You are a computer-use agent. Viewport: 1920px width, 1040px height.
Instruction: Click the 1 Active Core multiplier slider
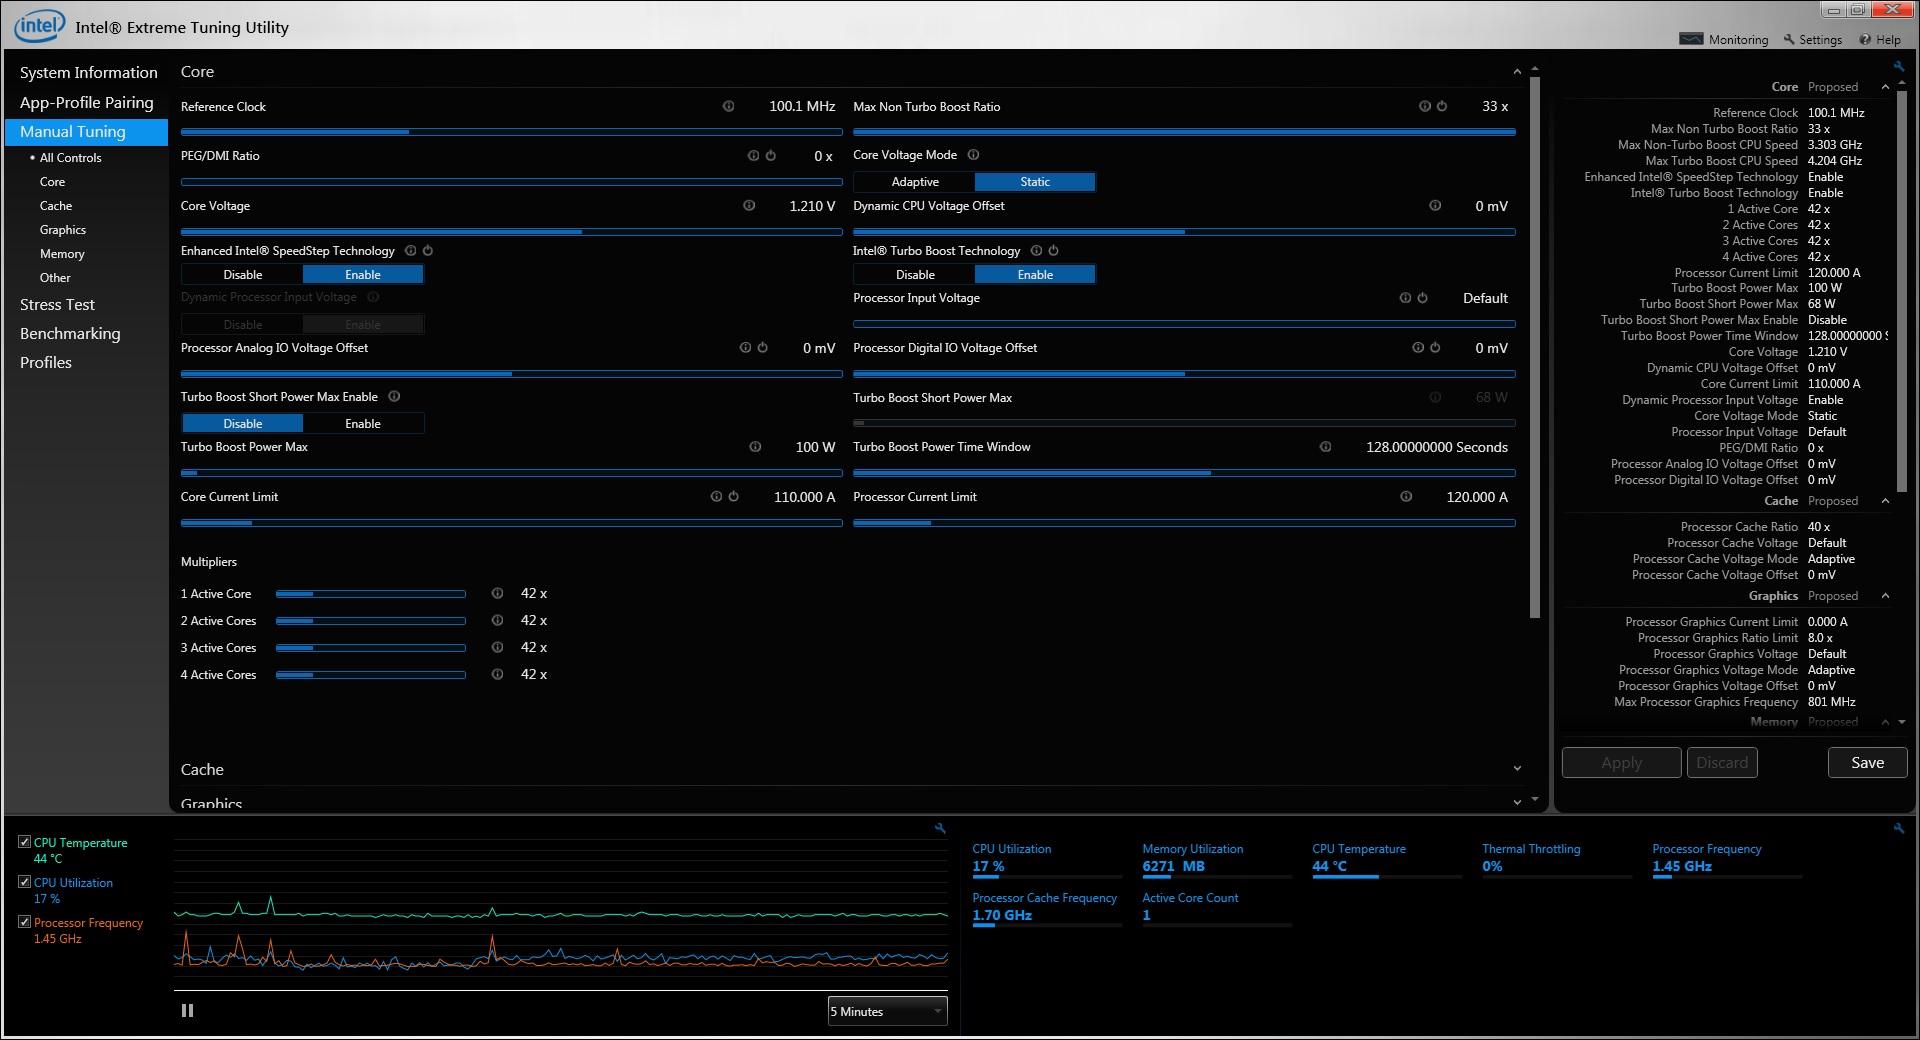370,594
